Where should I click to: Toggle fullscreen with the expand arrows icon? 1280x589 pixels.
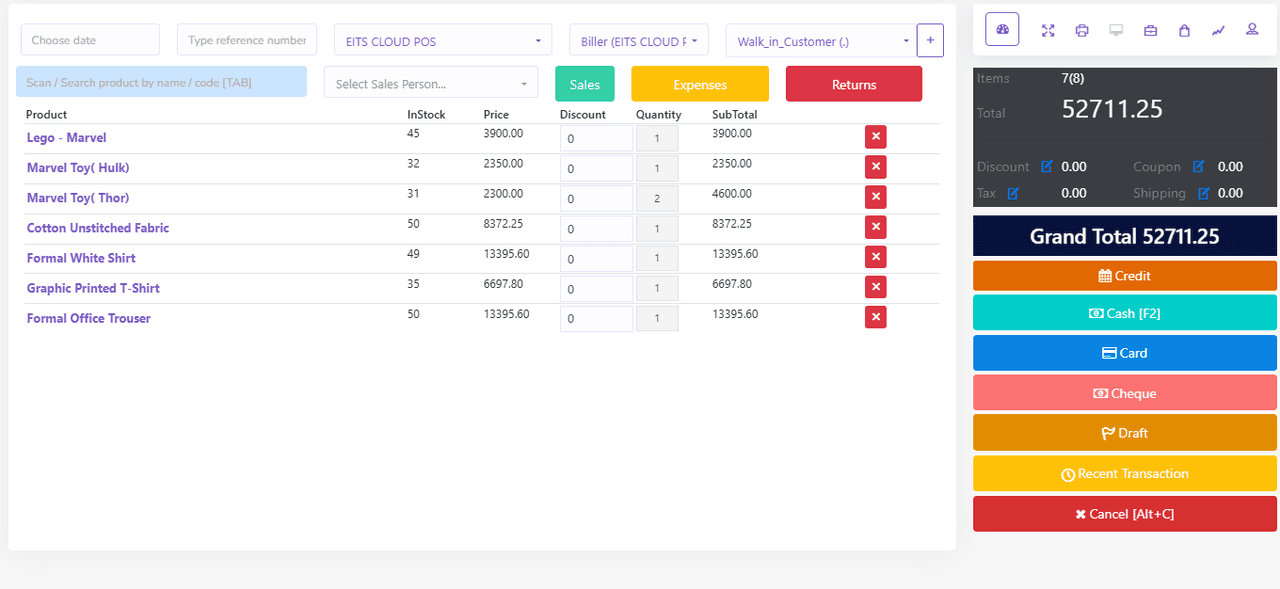click(x=1048, y=31)
